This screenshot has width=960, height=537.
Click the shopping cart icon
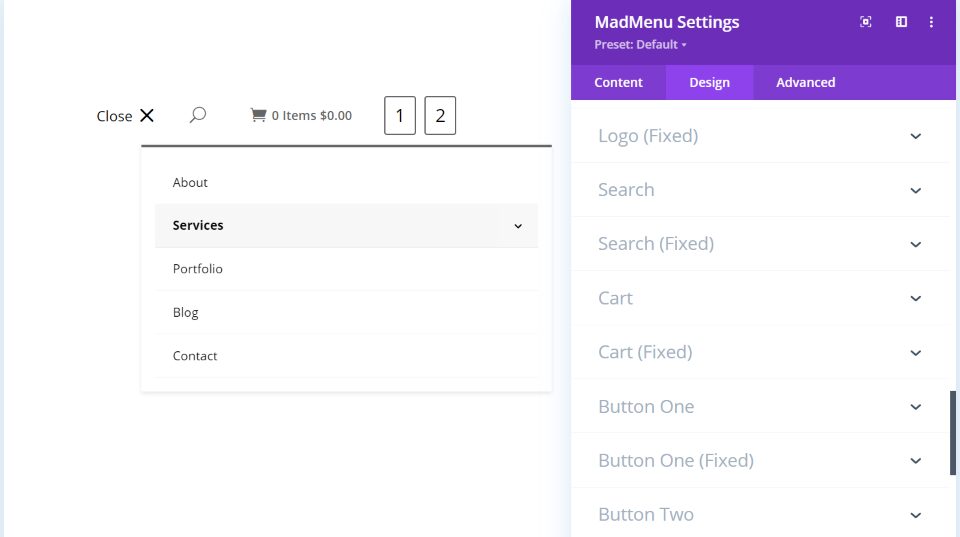pos(258,115)
